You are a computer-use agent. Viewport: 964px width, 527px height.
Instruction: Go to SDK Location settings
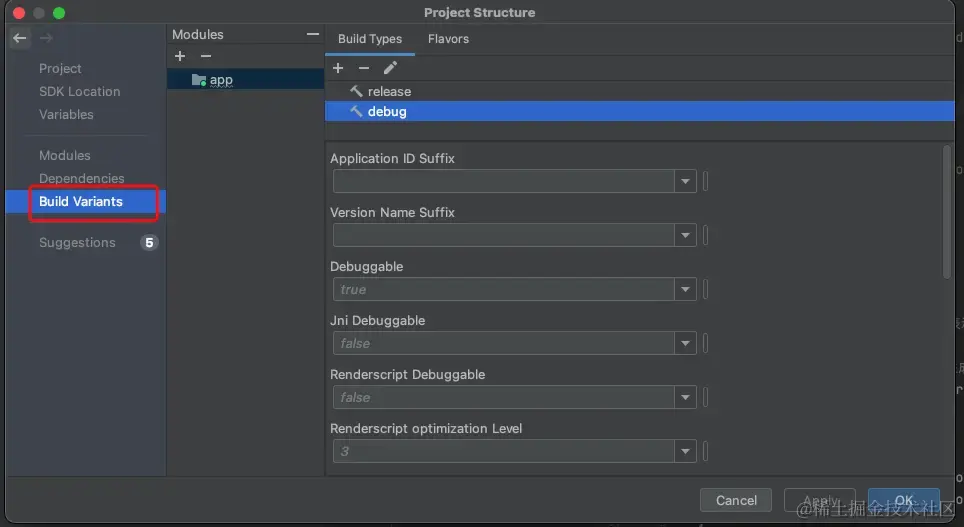coord(80,91)
